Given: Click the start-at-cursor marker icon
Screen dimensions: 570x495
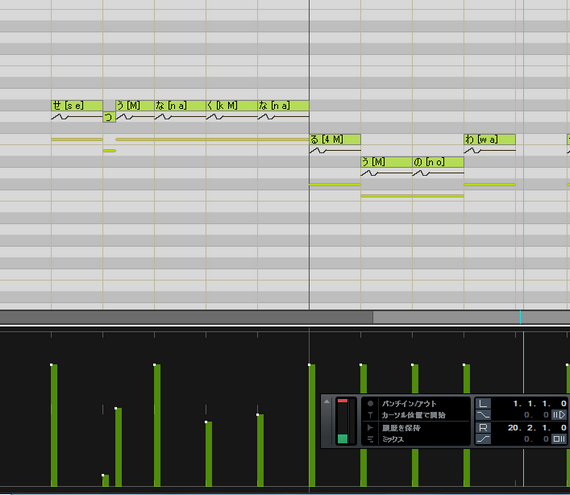Looking at the screenshot, I should click(x=370, y=415).
